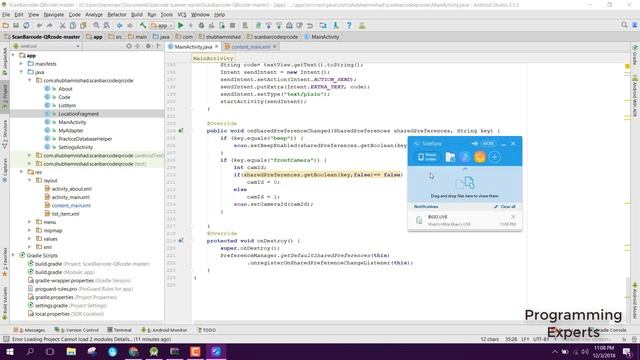The height and width of the screenshot is (360, 640).
Task: Click the Undo toolbar arrow
Action: click(39, 25)
